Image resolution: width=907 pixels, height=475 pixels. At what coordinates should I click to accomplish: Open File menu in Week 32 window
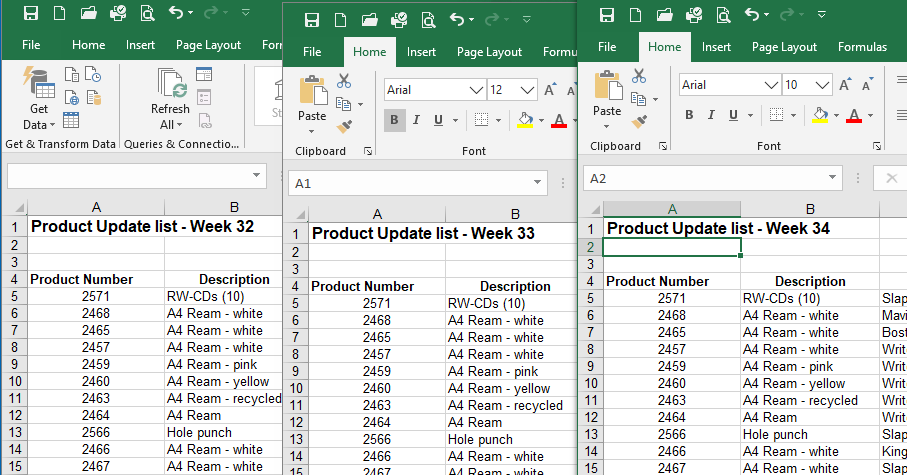(31, 45)
